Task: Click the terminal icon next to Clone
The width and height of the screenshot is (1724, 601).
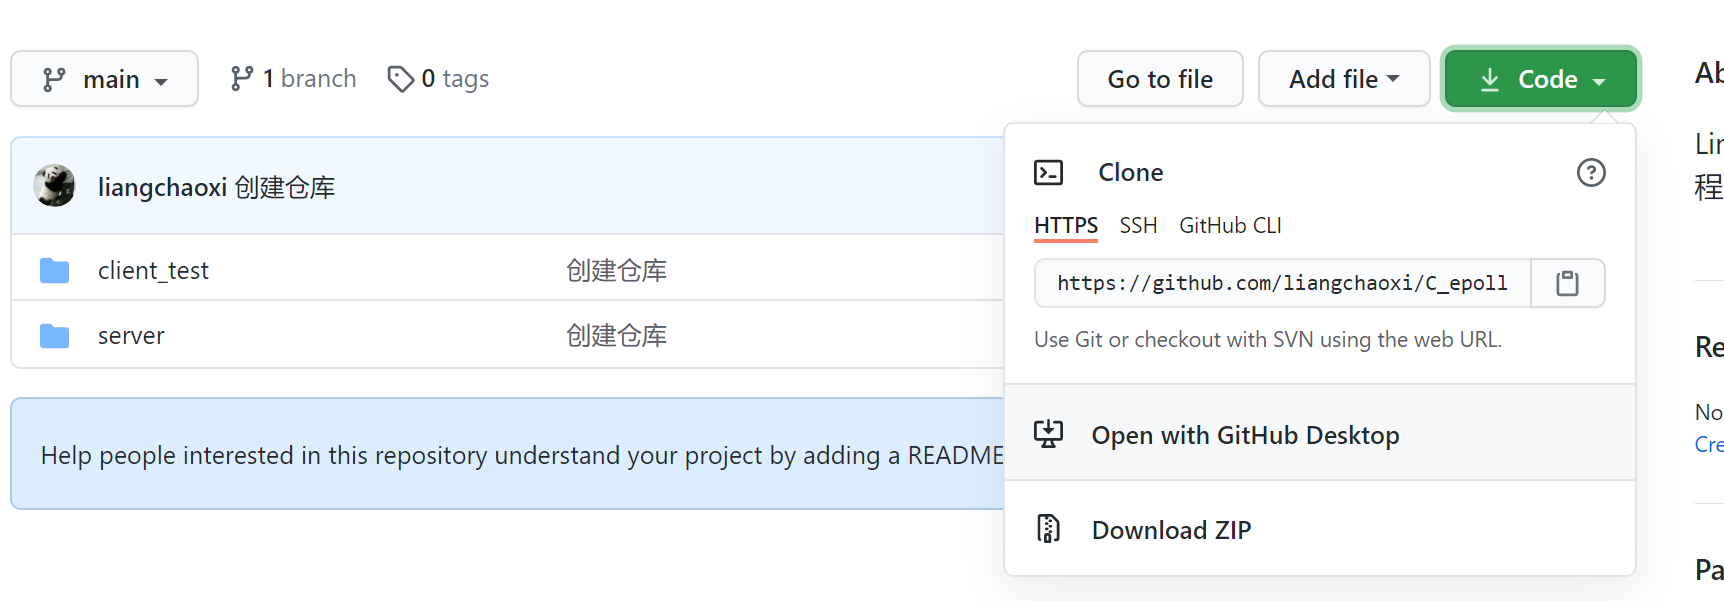Action: pos(1050,172)
